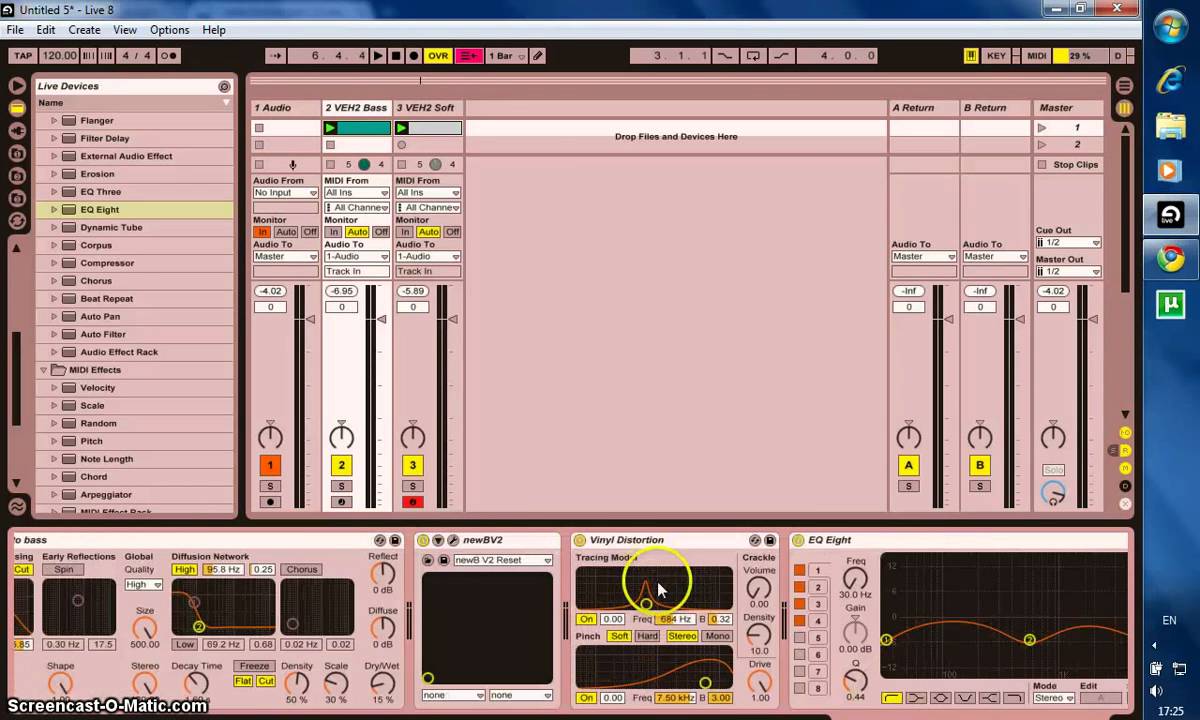Expand the Arpeggiator device folder

(54, 495)
